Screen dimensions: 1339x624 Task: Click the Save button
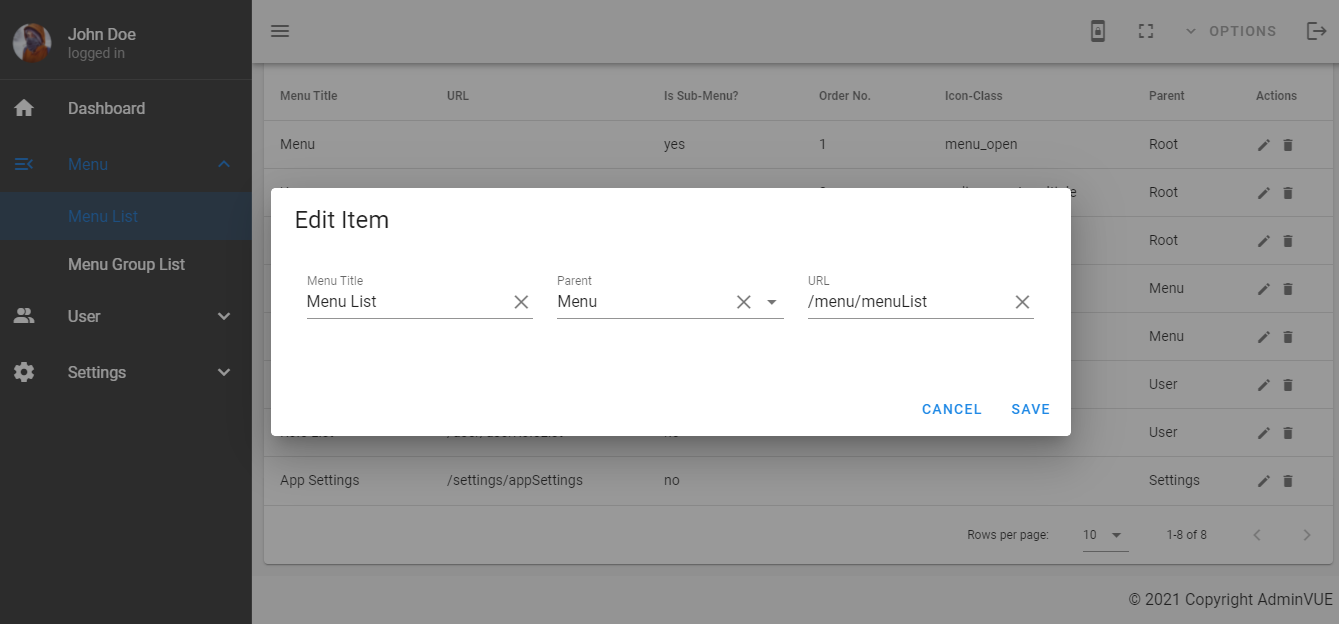pos(1030,409)
